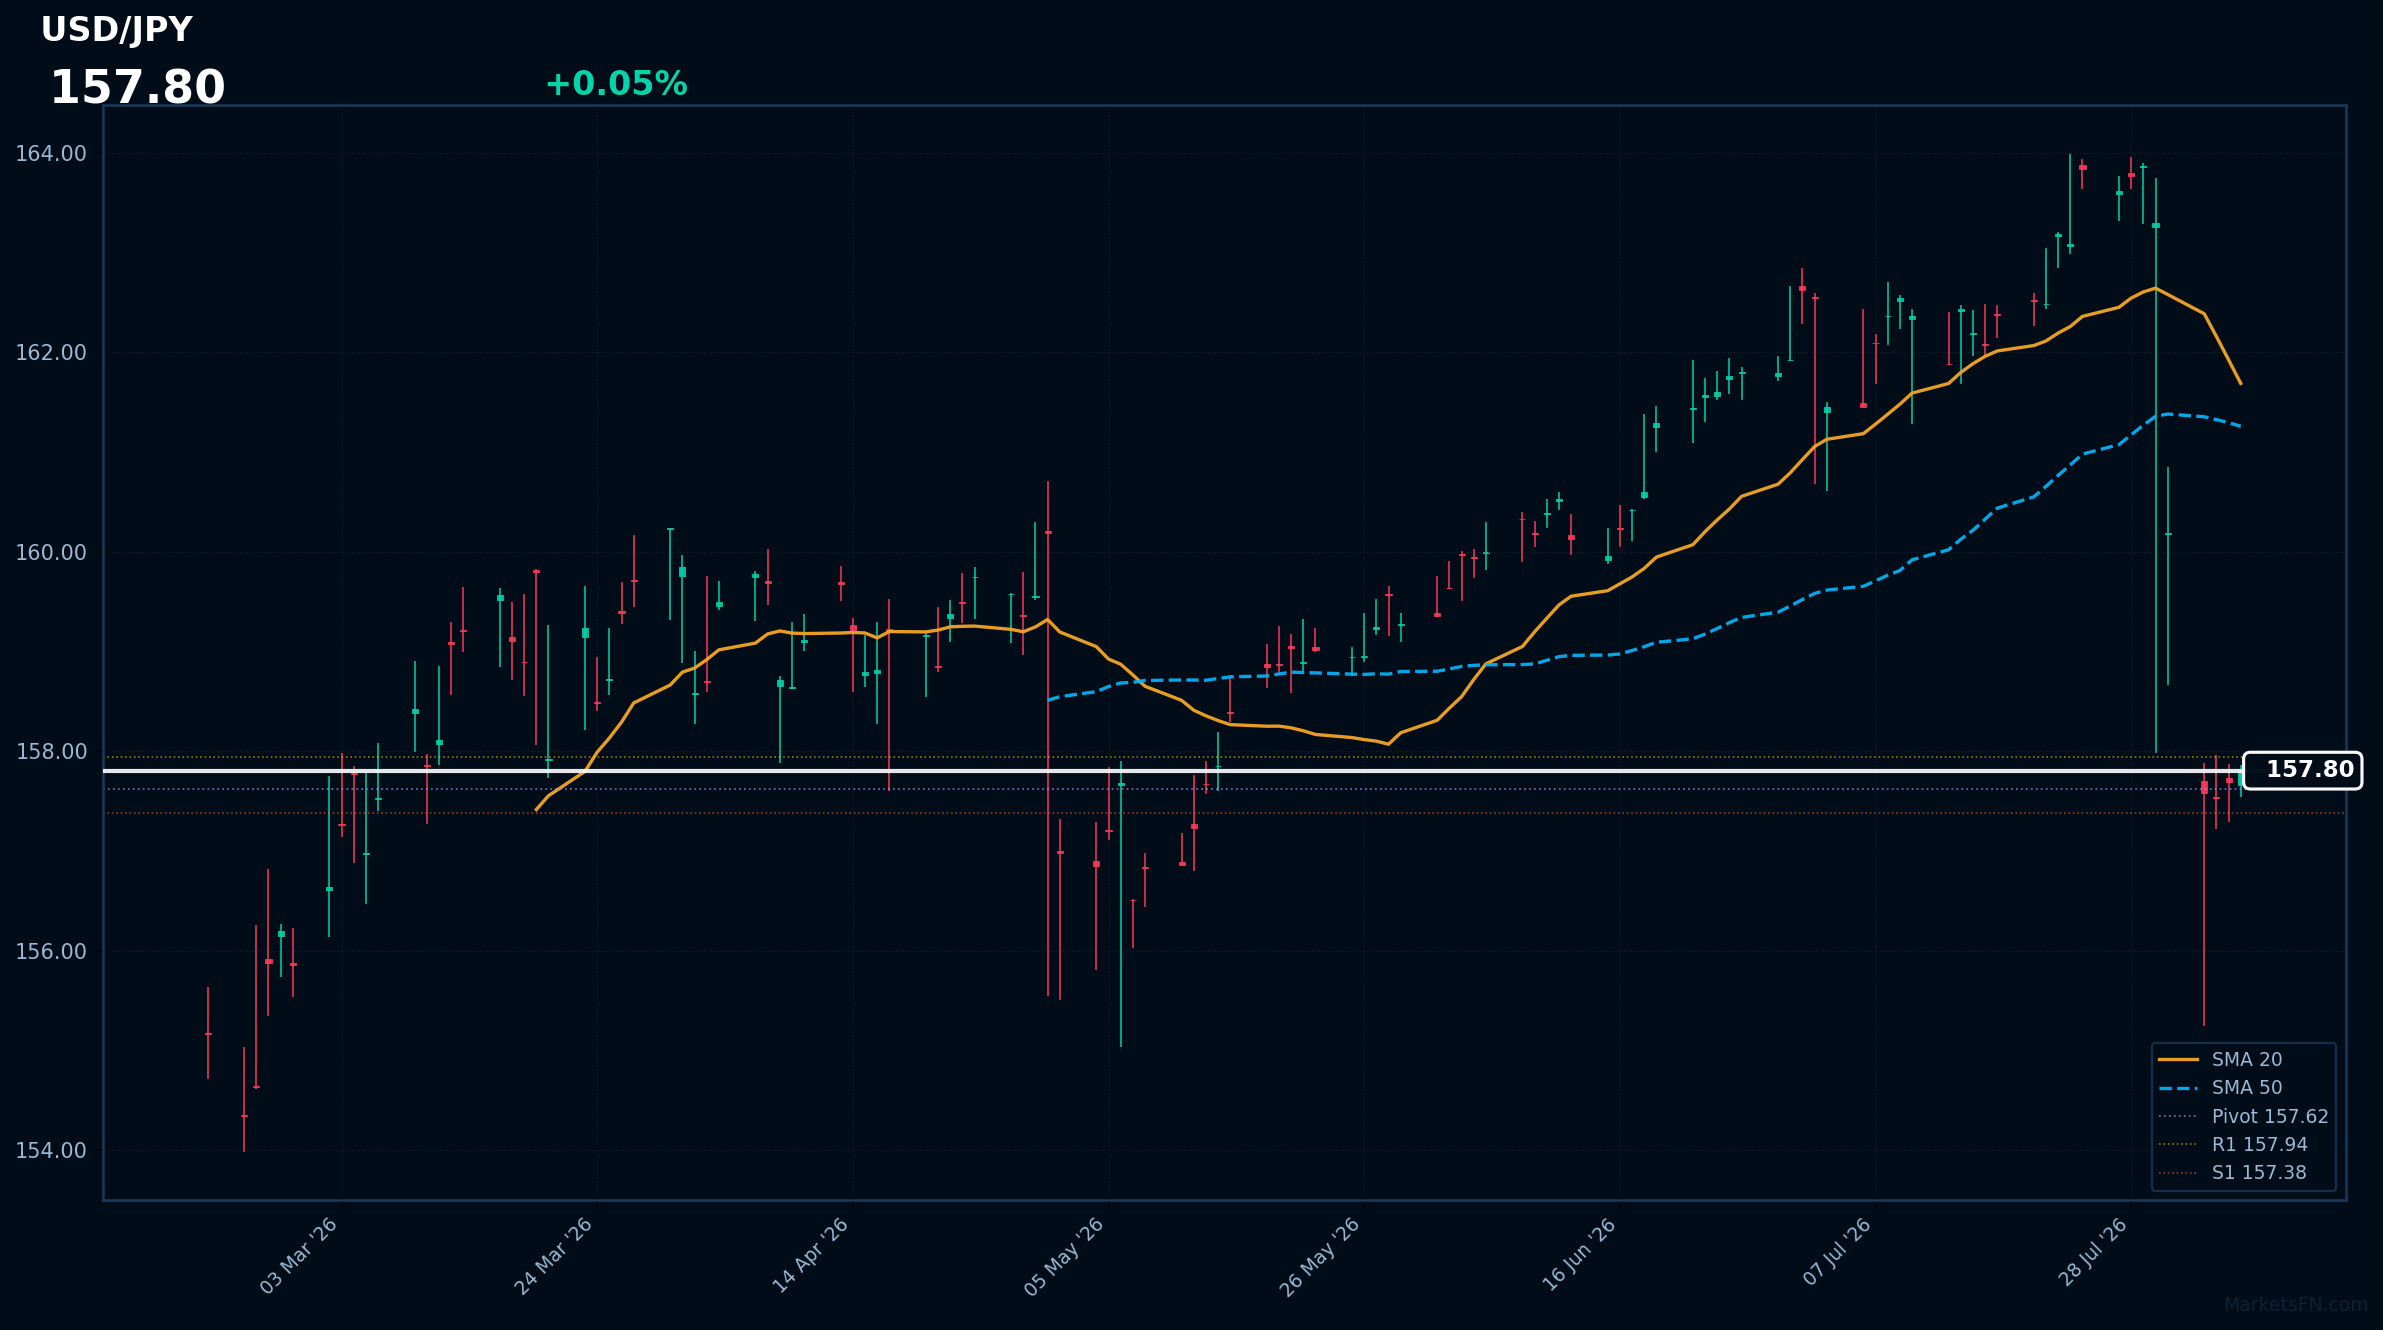Click the 14 Apr '26 date label
Screen dimensions: 2383x1330
point(810,1256)
